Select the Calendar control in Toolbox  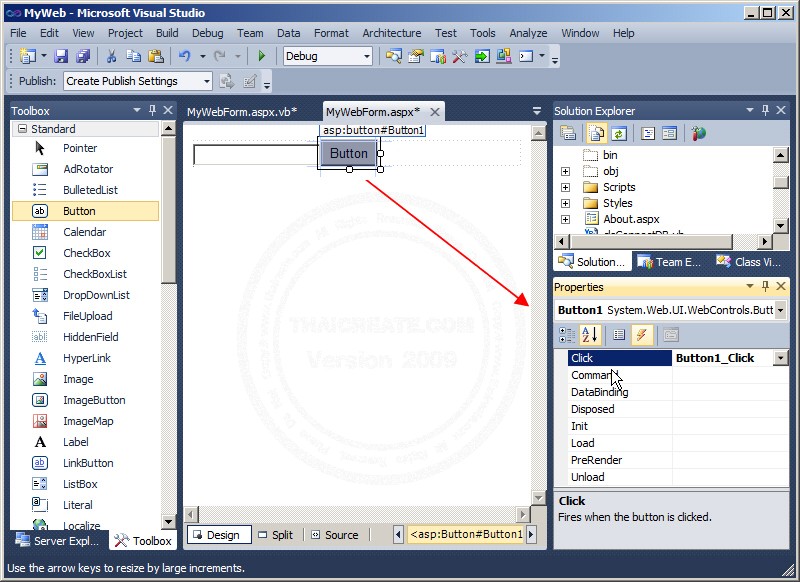point(85,232)
